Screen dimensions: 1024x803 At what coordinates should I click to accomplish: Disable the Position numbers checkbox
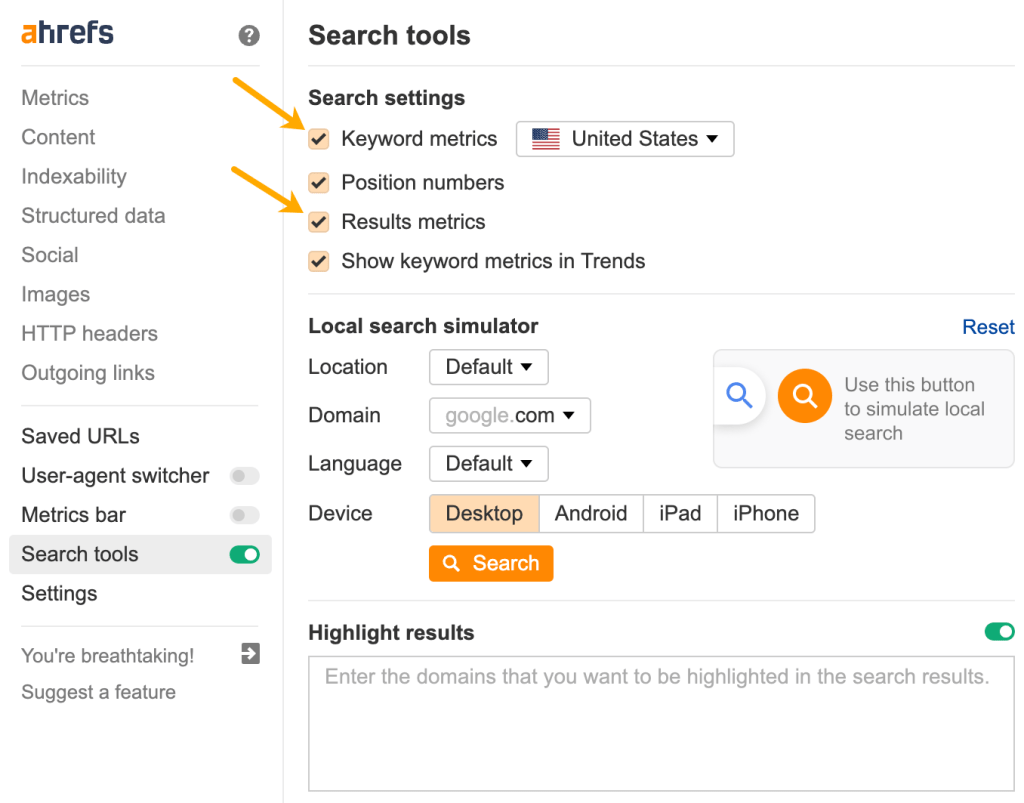pos(318,183)
